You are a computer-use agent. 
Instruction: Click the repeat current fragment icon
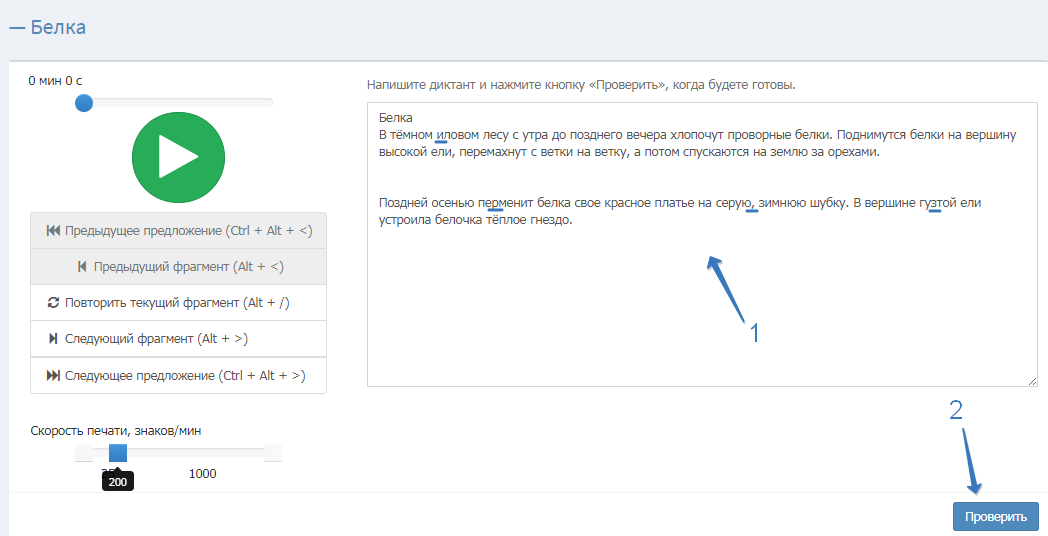pyautogui.click(x=54, y=303)
